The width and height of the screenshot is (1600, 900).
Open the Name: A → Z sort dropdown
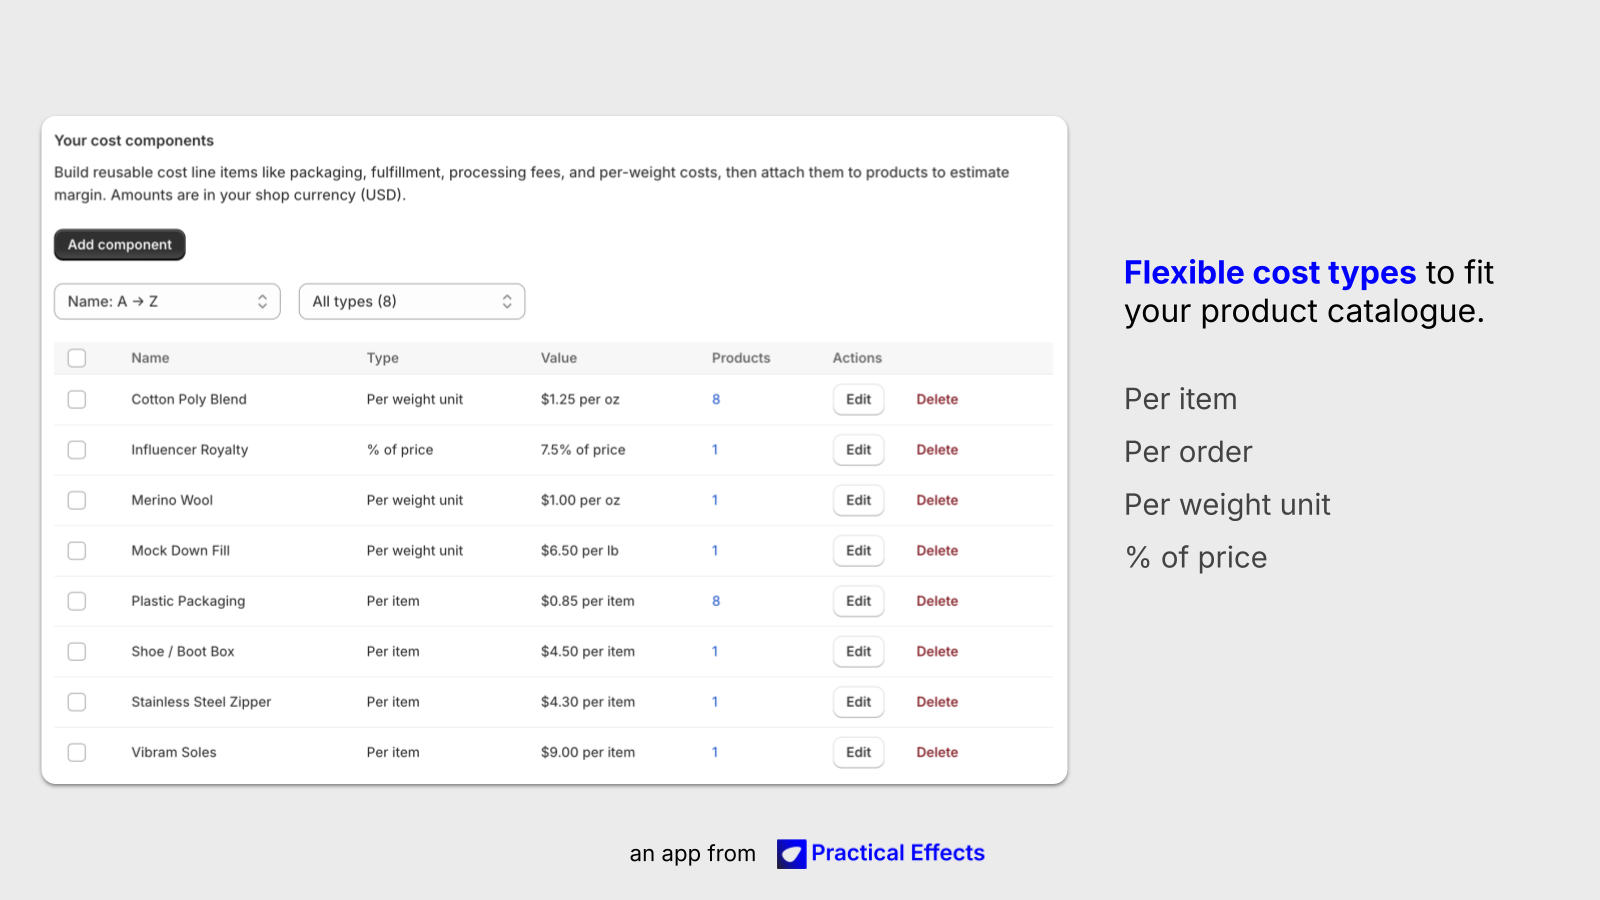167,301
